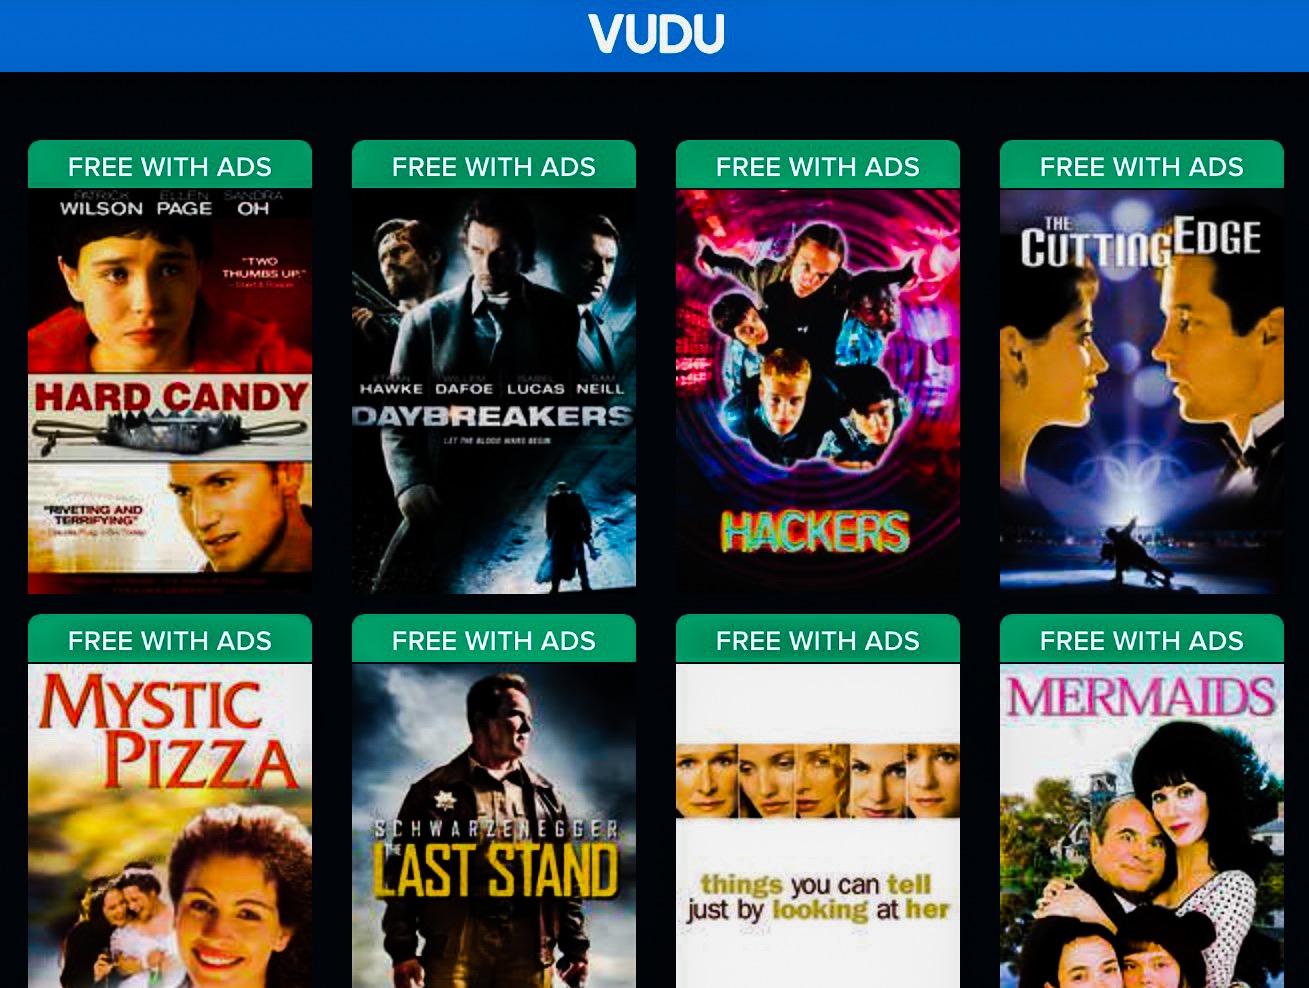Select the Hackers movie poster
Screen dimensions: 1309x988
click(818, 391)
